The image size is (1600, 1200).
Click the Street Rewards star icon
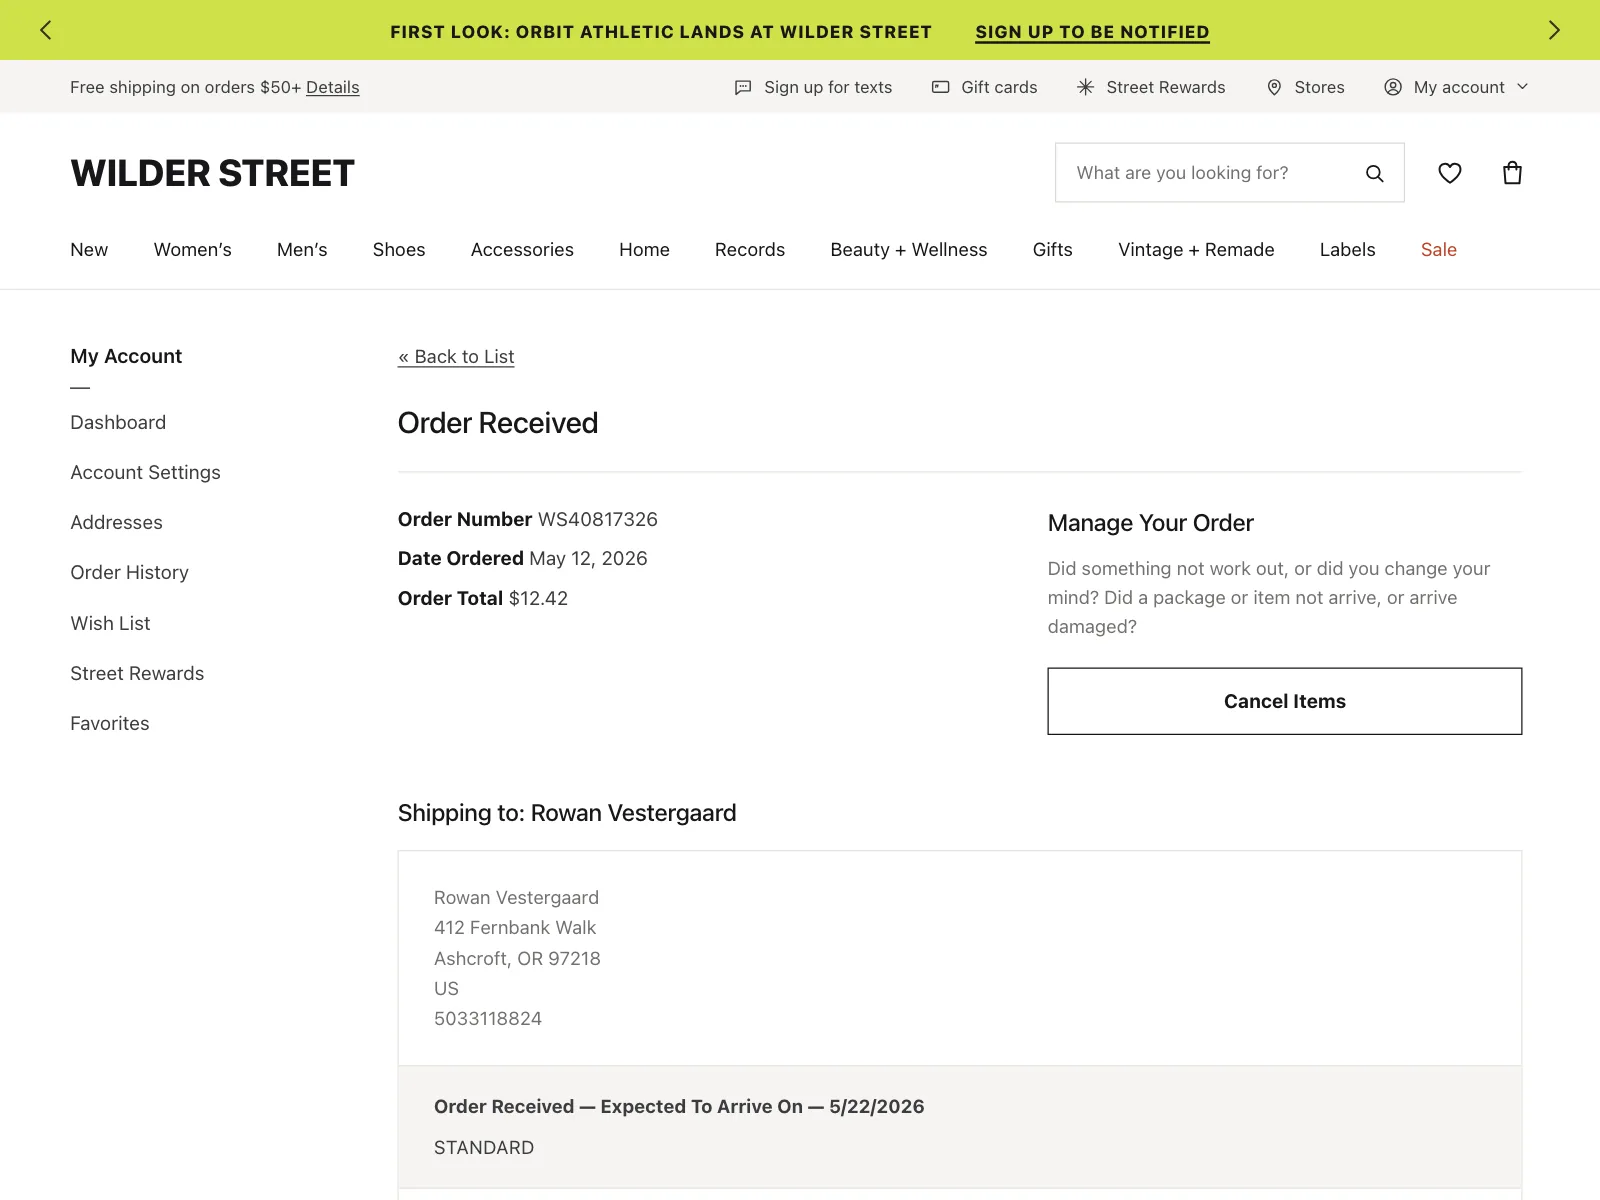[1086, 87]
